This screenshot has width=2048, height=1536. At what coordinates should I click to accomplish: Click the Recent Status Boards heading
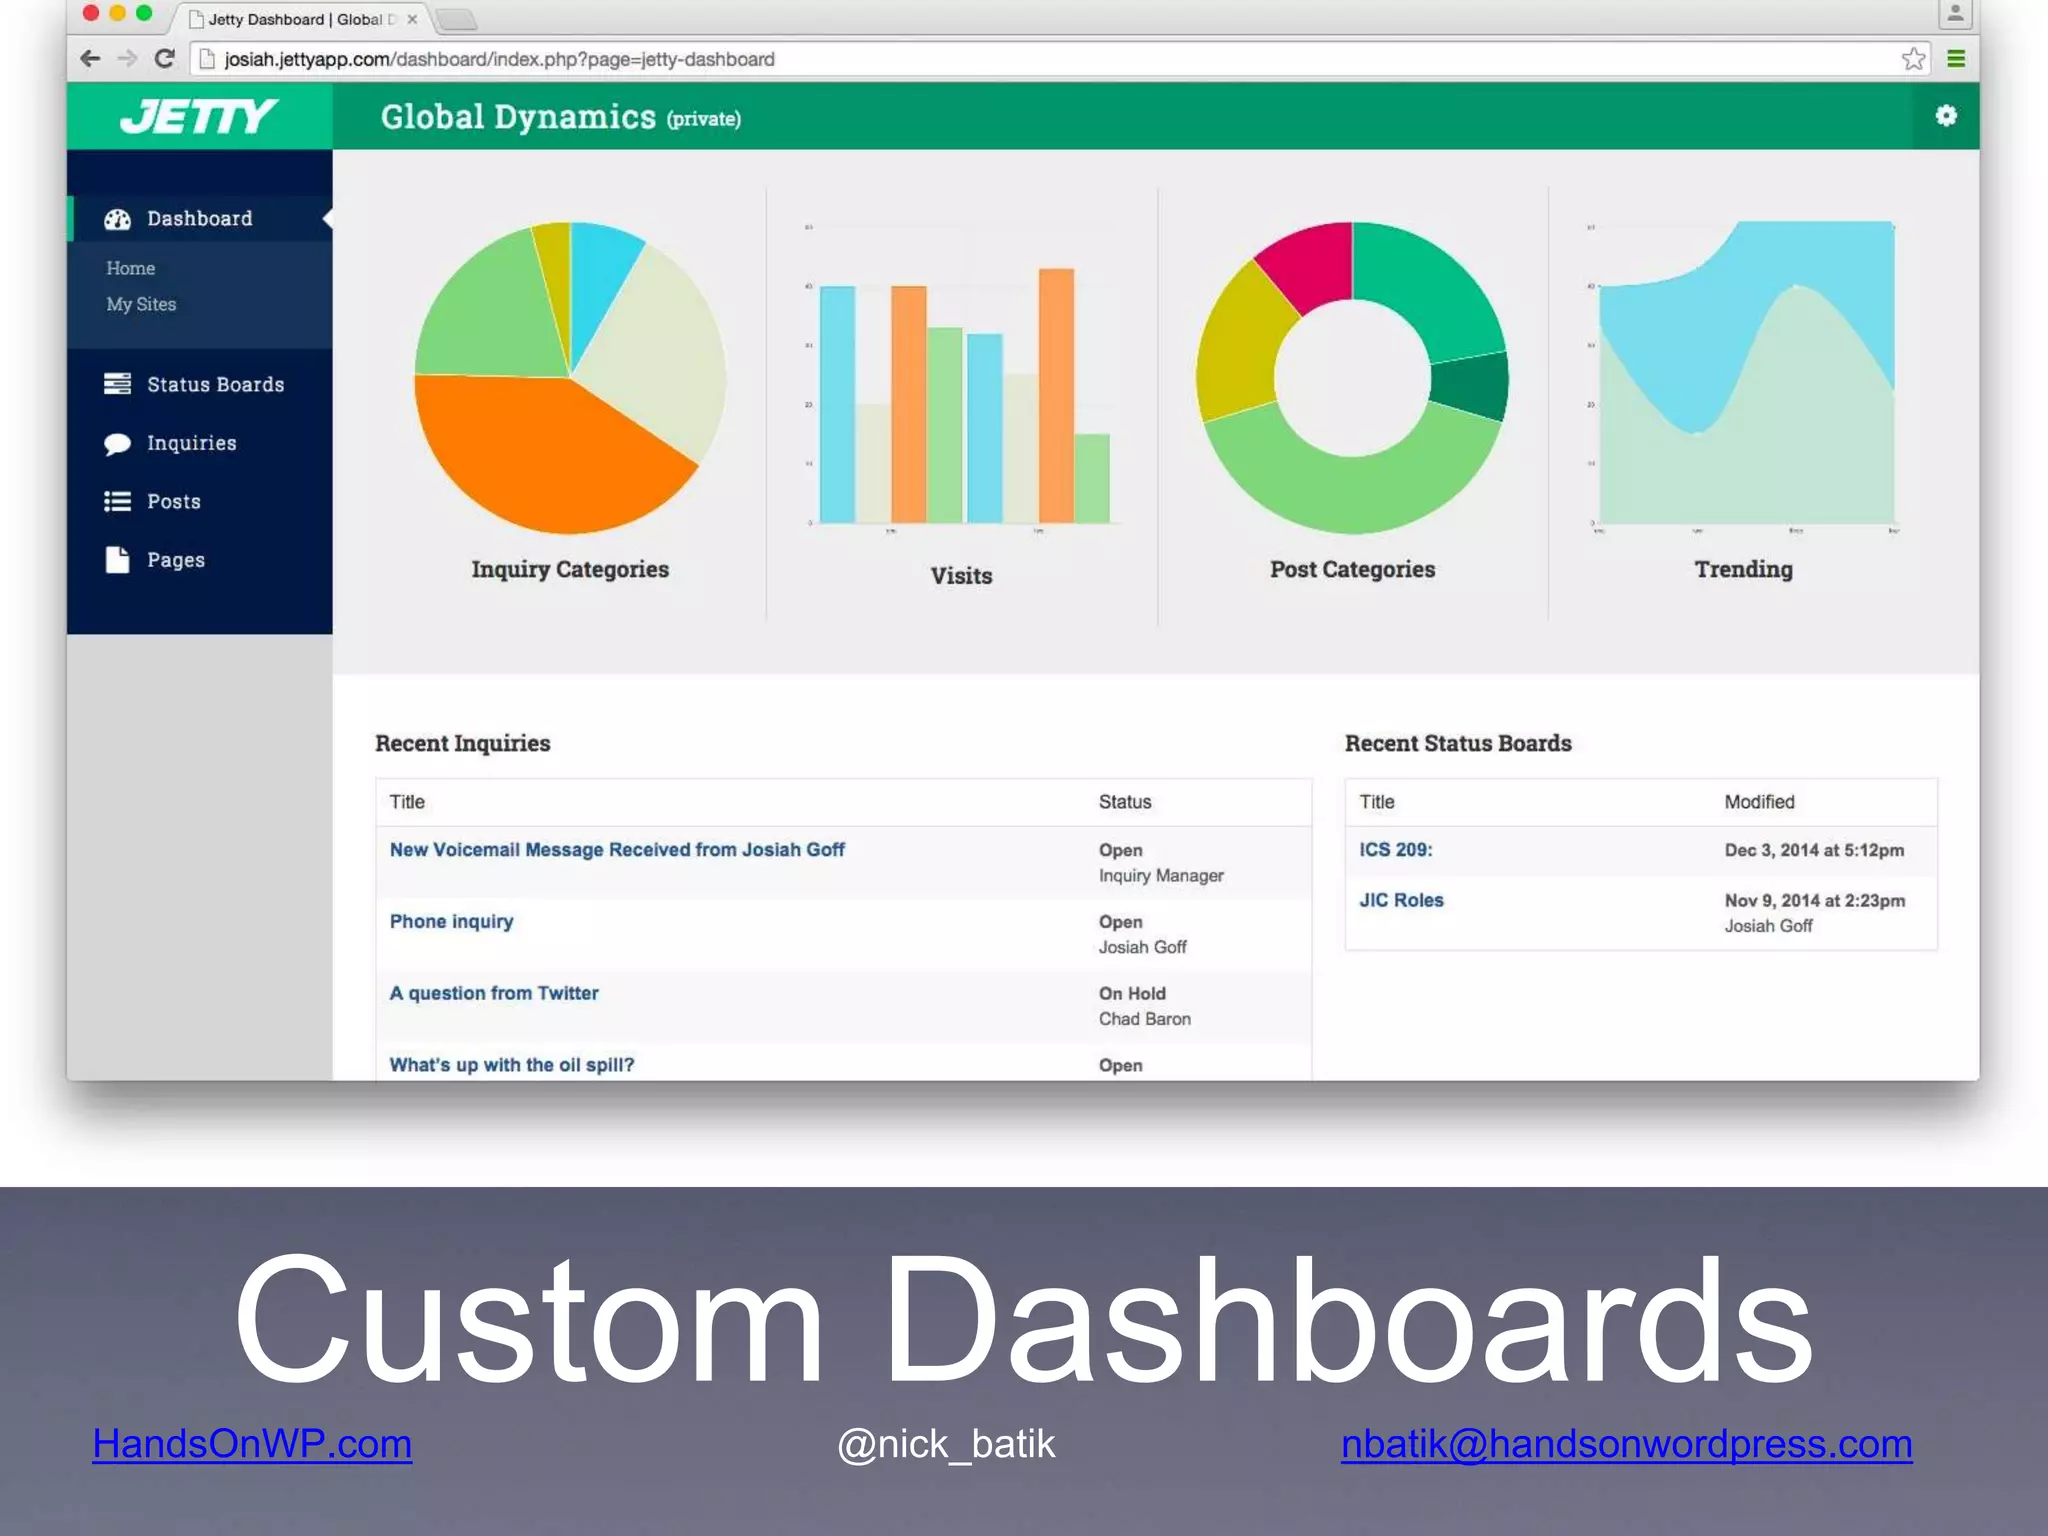(x=1458, y=743)
